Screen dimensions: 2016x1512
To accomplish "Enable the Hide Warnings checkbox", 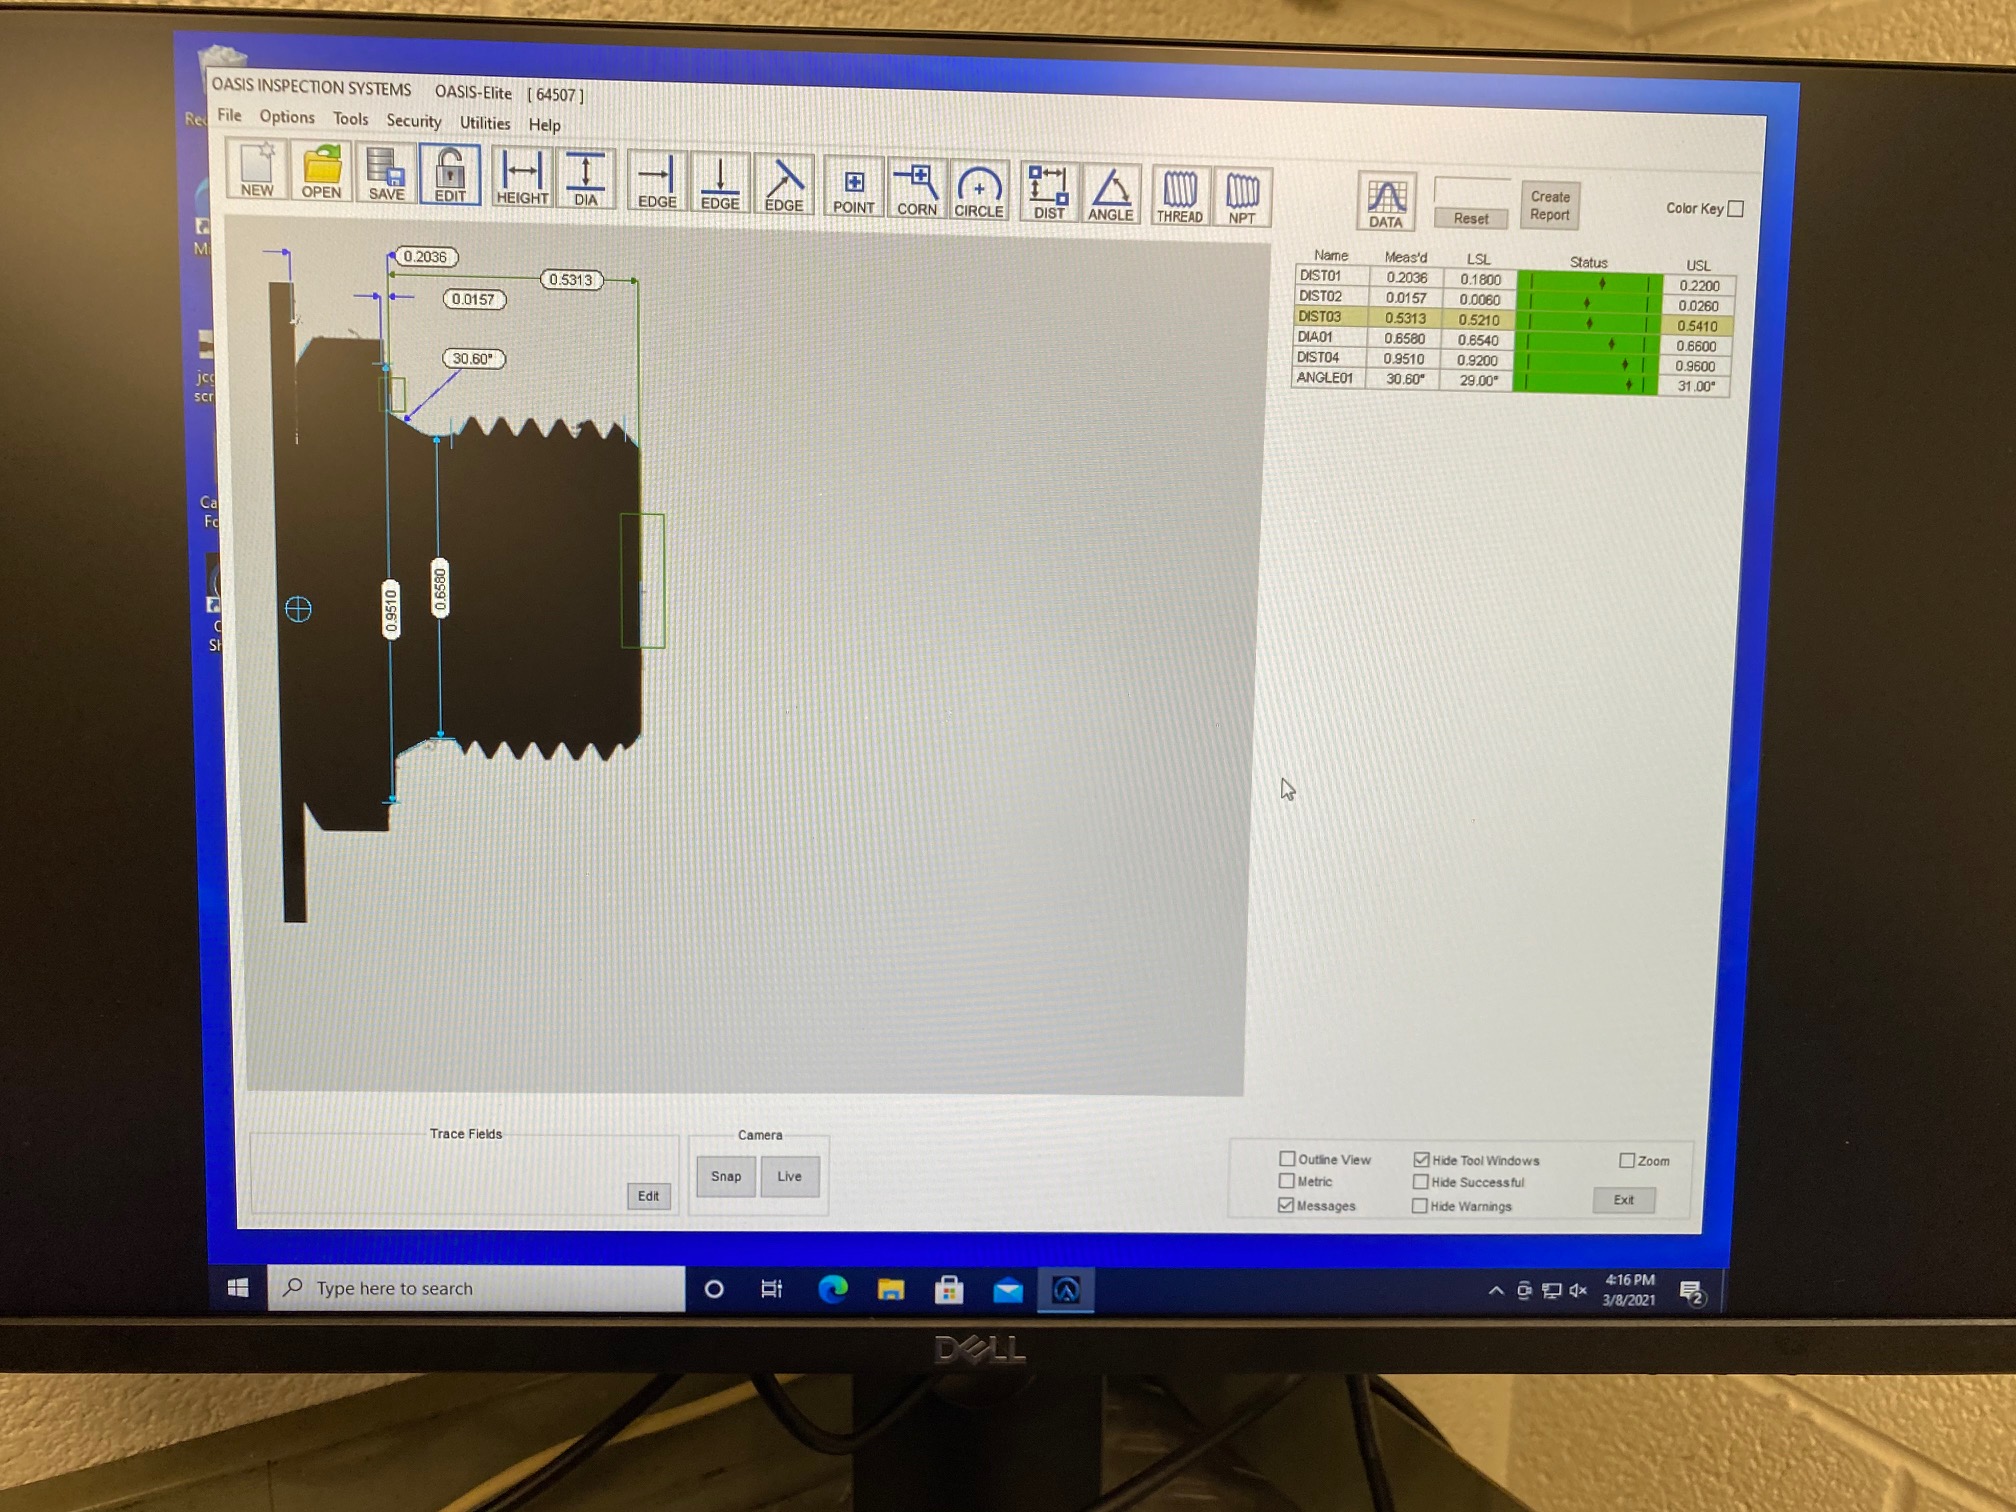I will click(1419, 1205).
